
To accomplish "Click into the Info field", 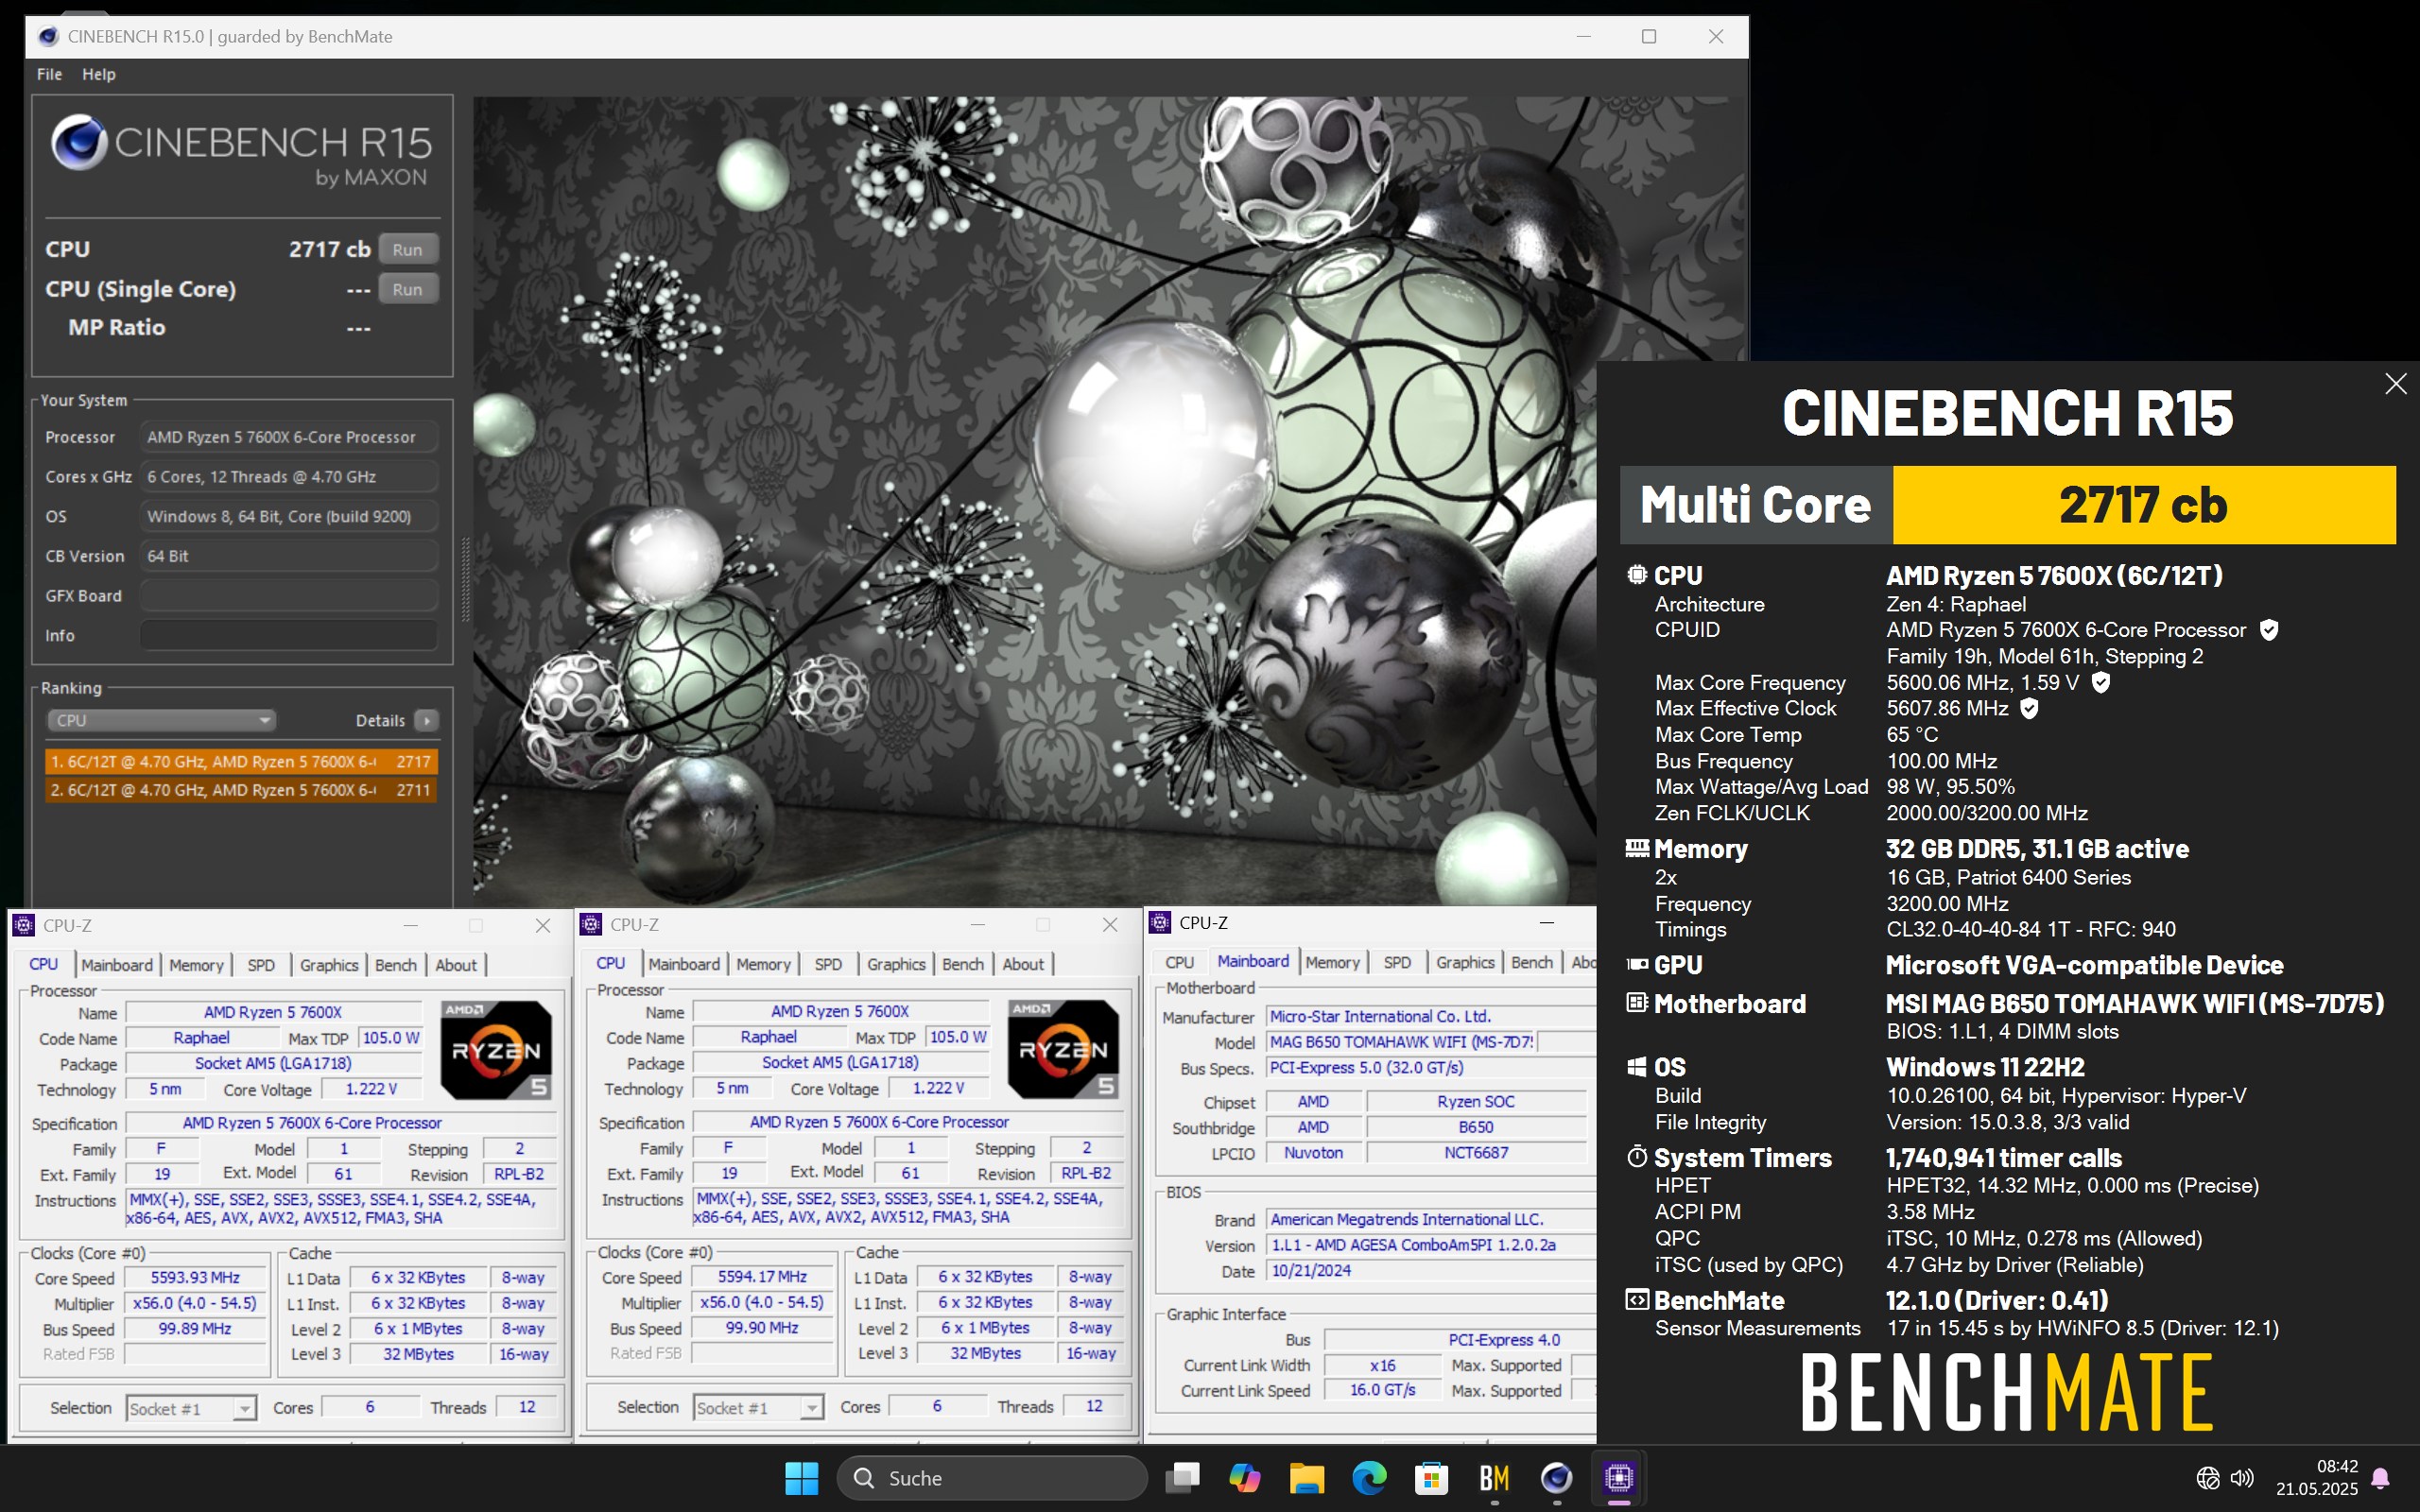I will [x=289, y=635].
